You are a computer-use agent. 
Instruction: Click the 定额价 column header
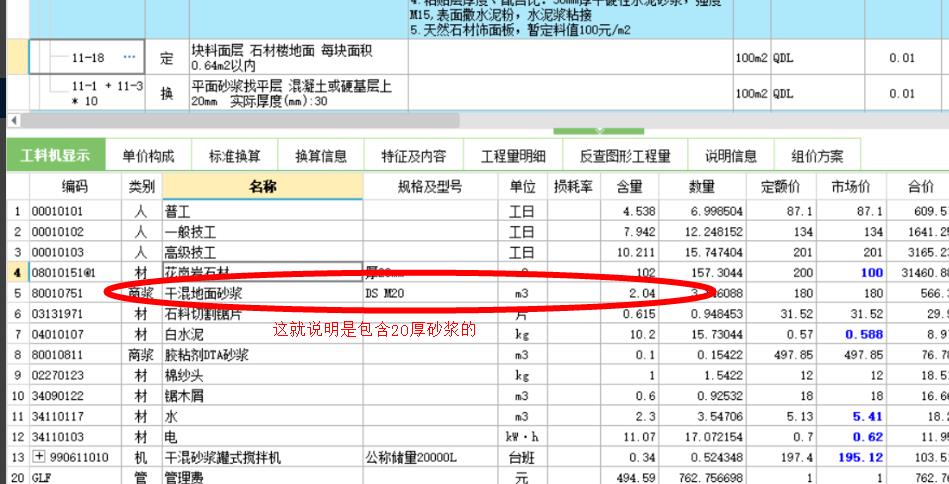(x=781, y=186)
